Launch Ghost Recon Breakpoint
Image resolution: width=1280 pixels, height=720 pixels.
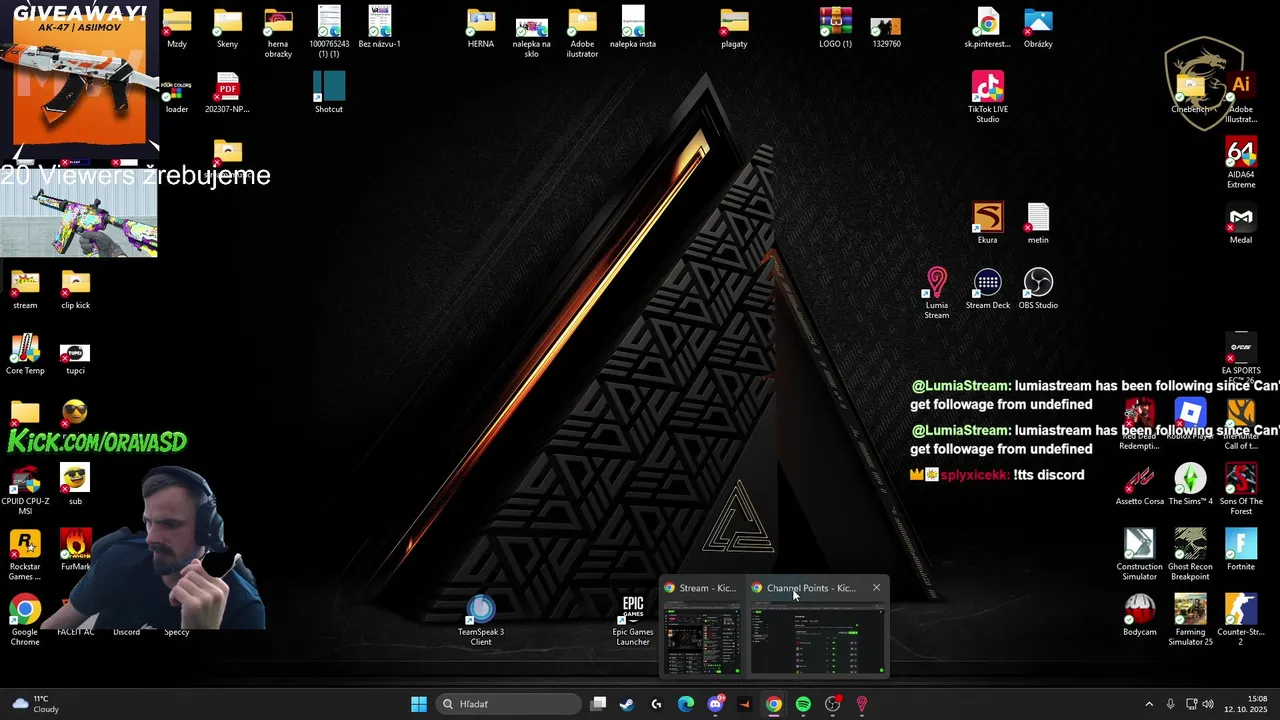click(1190, 555)
